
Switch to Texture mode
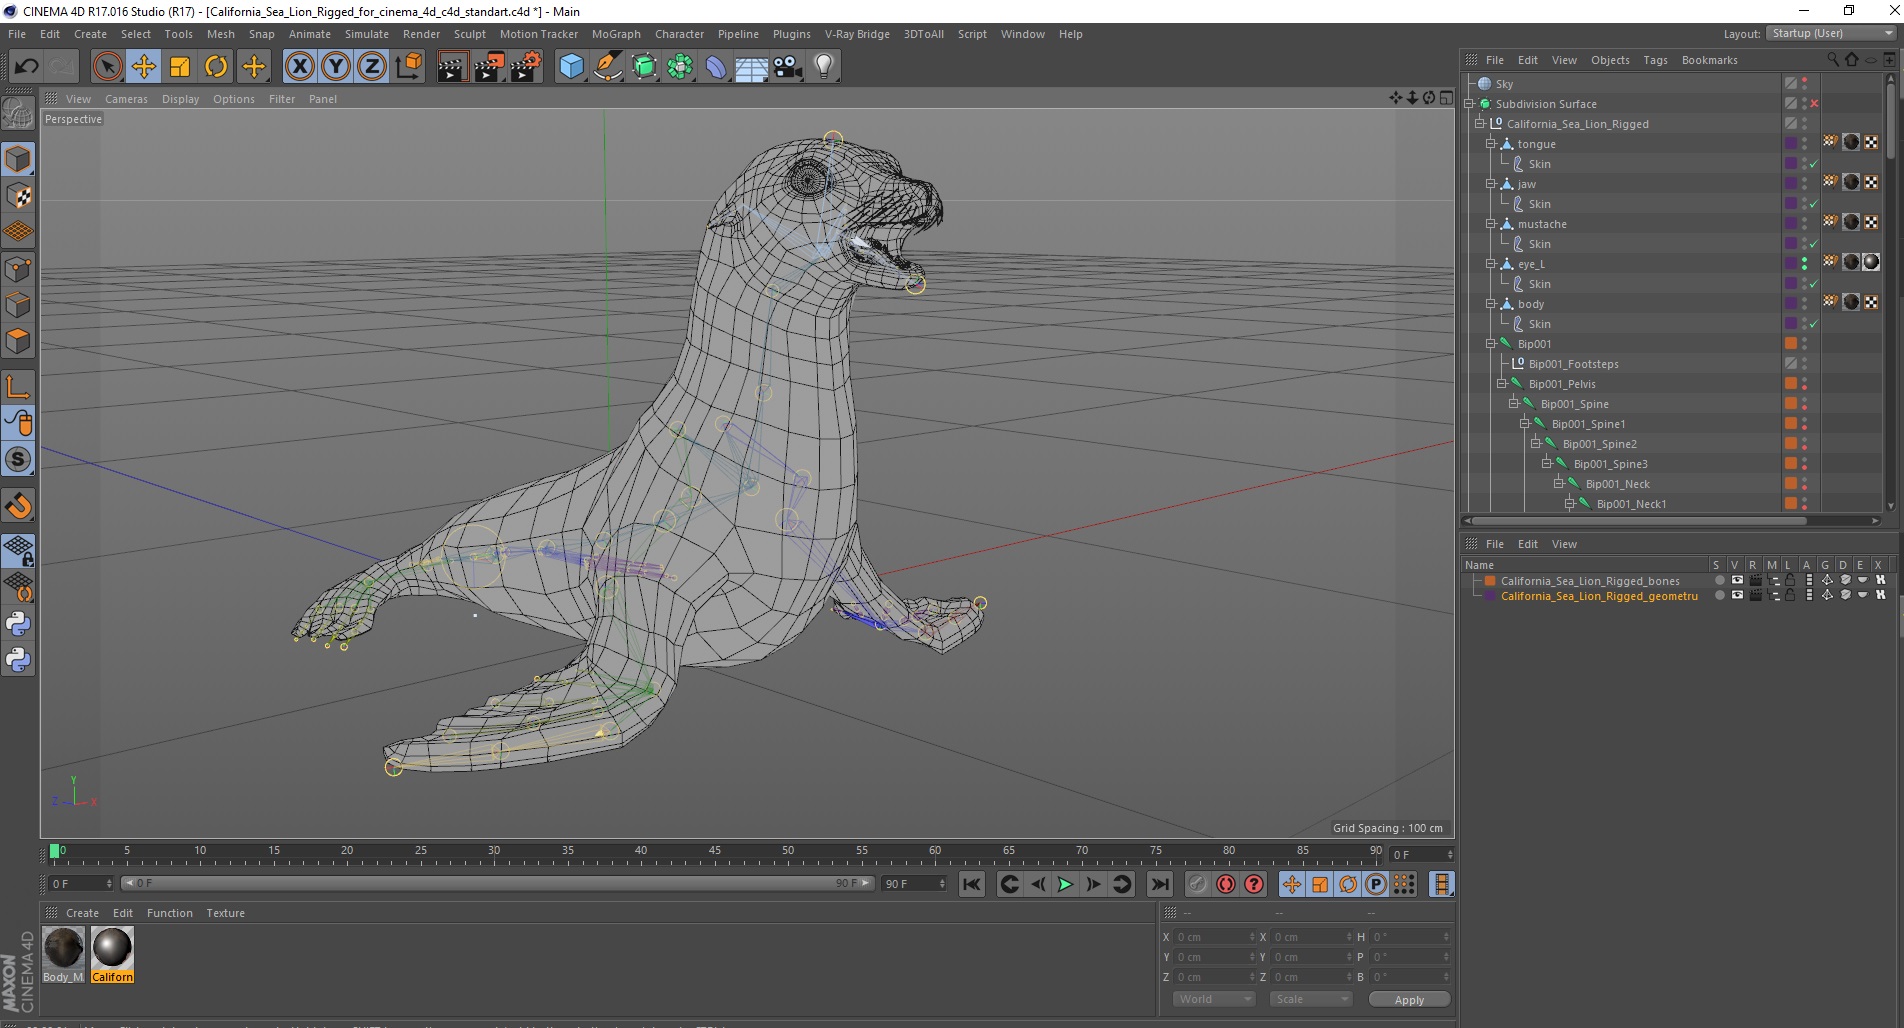coord(18,196)
